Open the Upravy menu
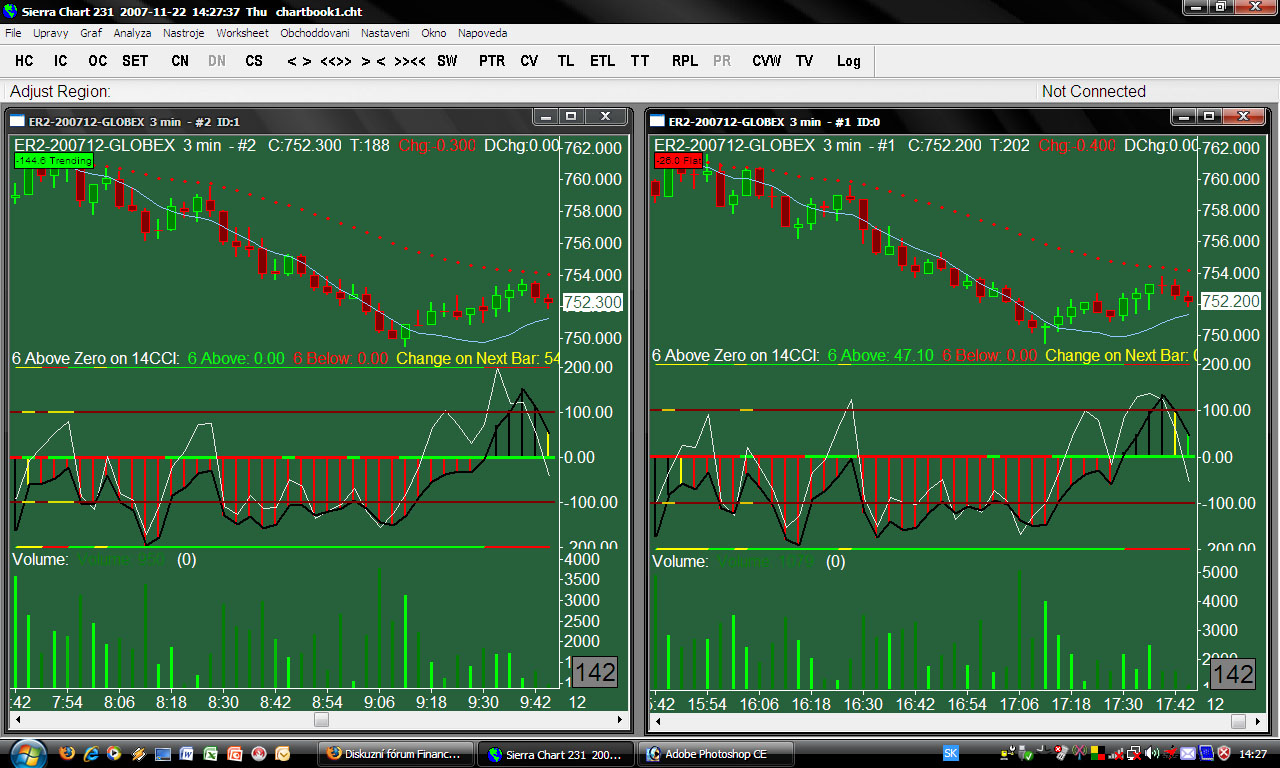The image size is (1280, 768). [51, 33]
